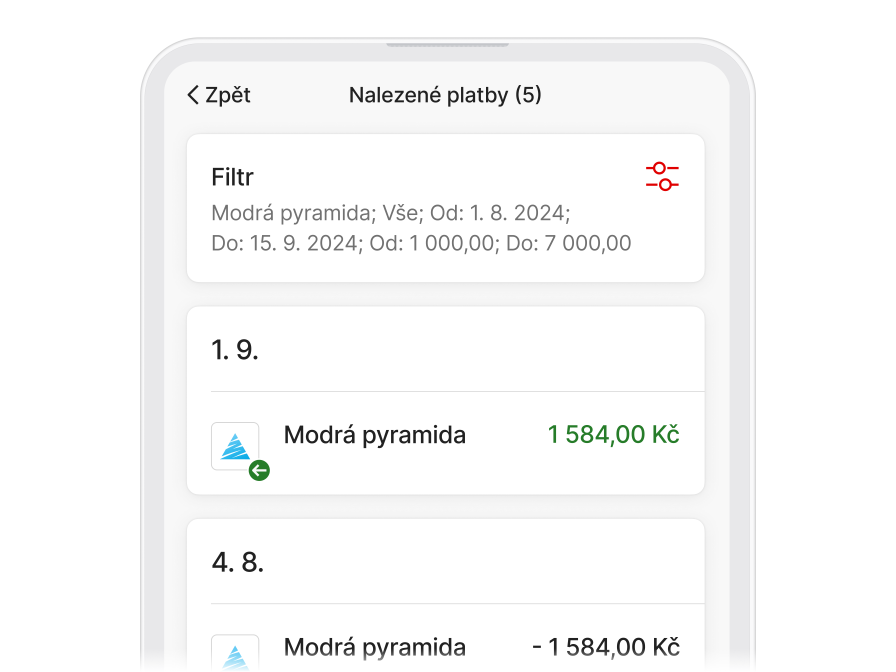Click the negative - 1 584,00 Kč amount

[x=605, y=647]
